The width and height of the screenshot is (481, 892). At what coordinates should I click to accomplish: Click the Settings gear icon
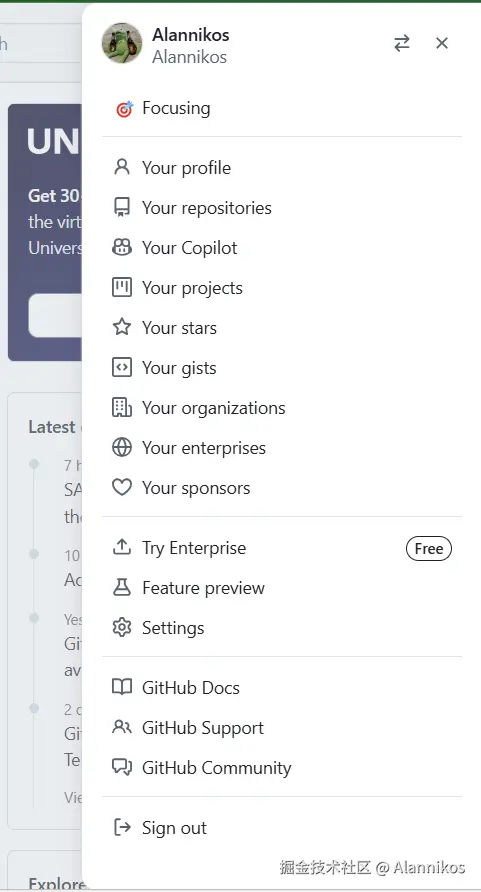pyautogui.click(x=122, y=627)
